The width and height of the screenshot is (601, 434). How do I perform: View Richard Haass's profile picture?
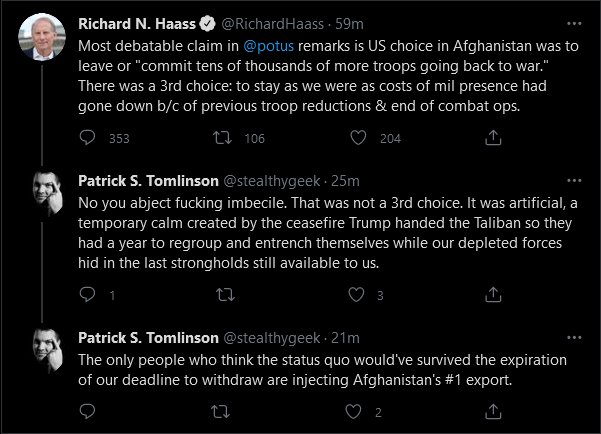pos(42,37)
